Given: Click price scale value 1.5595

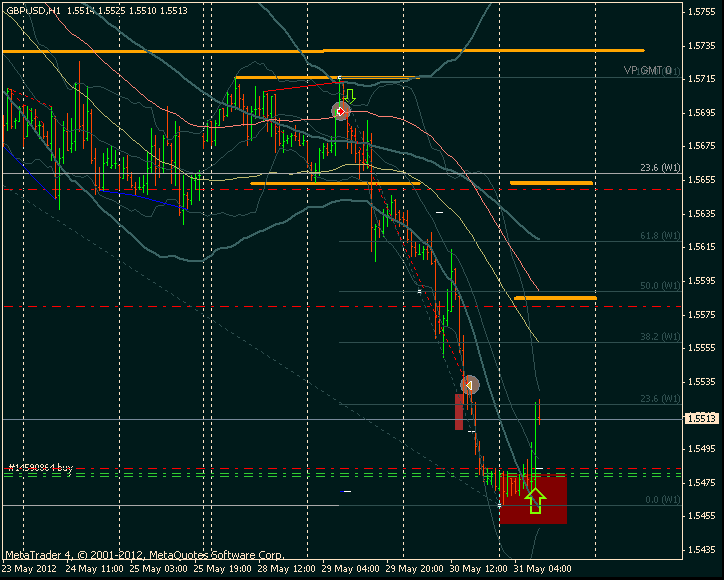Looking at the screenshot, I should pyautogui.click(x=701, y=280).
